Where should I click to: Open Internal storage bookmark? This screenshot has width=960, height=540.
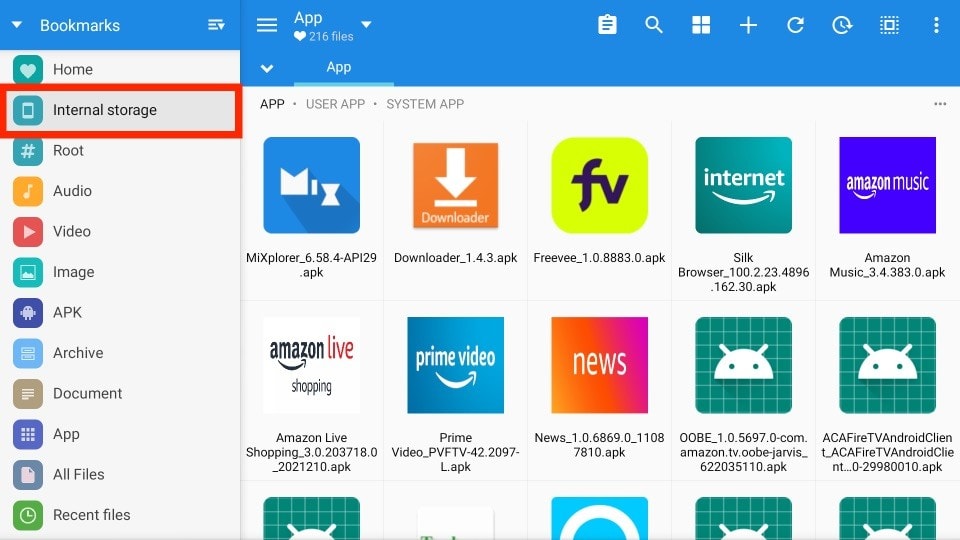(x=120, y=110)
